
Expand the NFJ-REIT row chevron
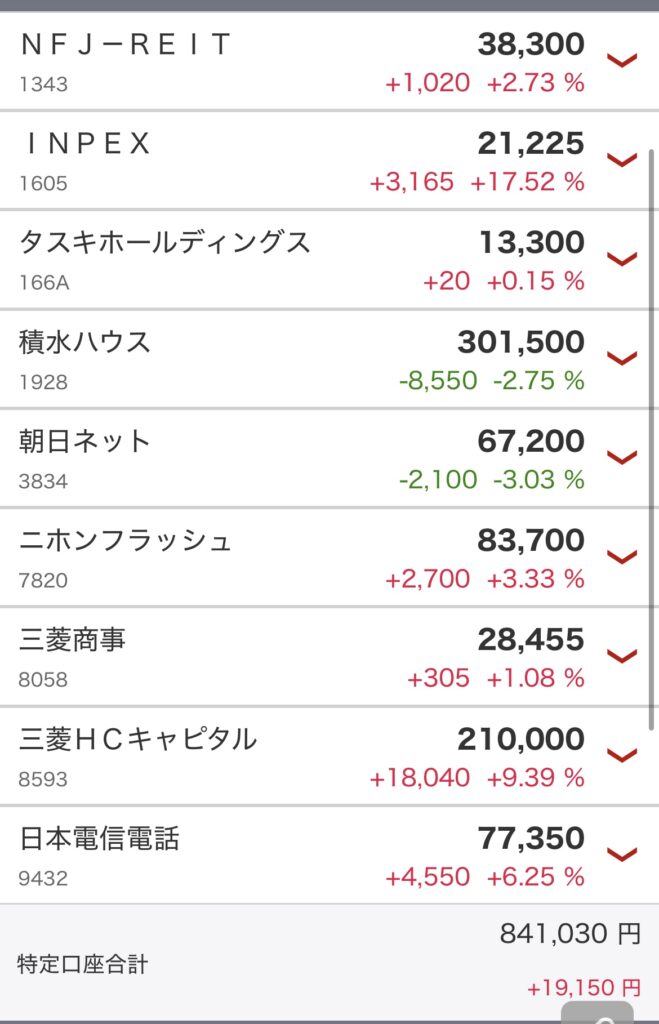622,61
